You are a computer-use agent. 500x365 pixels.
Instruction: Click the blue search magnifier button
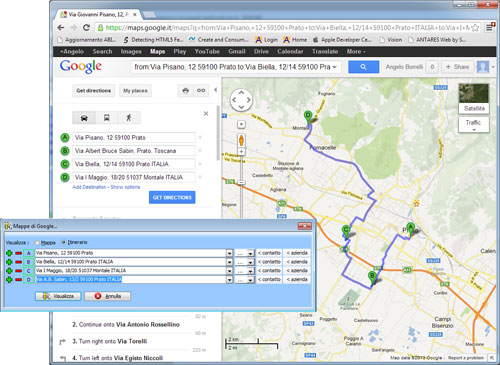pyautogui.click(x=363, y=67)
